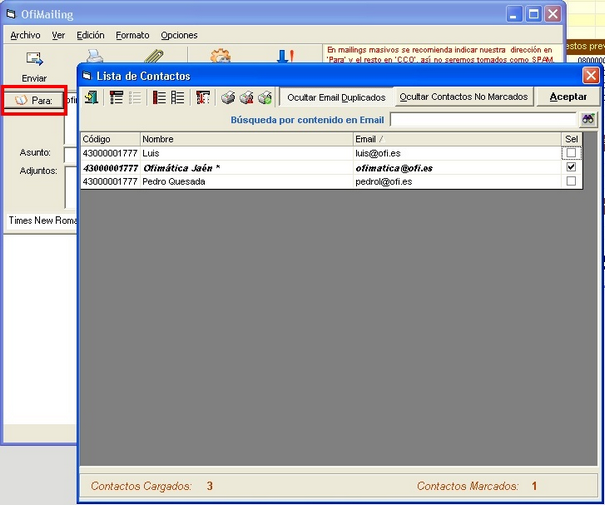Minimize the OfiMailing window
The image size is (605, 505).
[514, 14]
